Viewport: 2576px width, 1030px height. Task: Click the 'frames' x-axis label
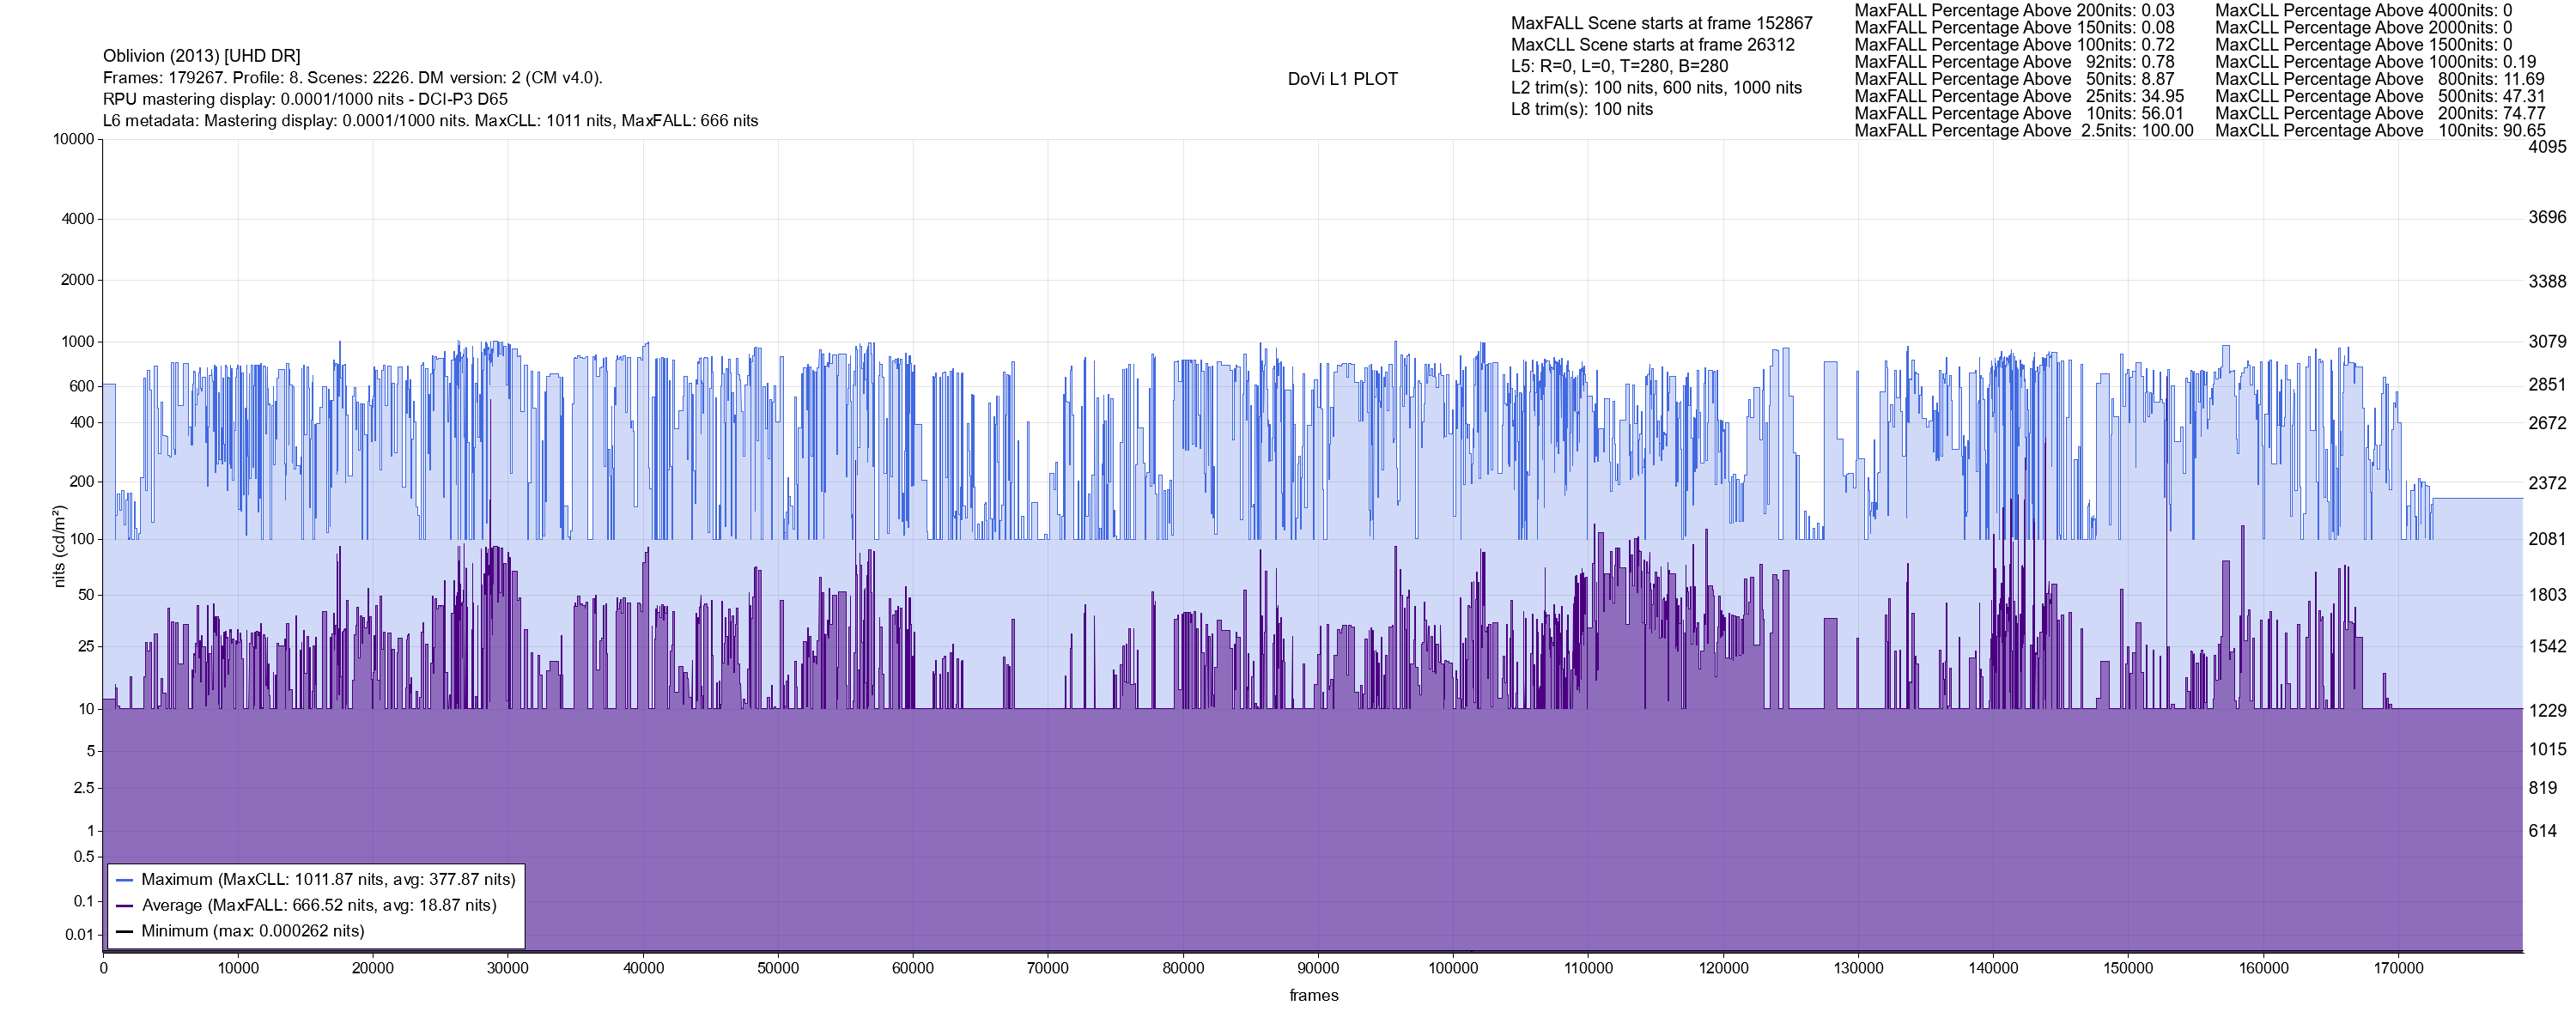[1313, 996]
